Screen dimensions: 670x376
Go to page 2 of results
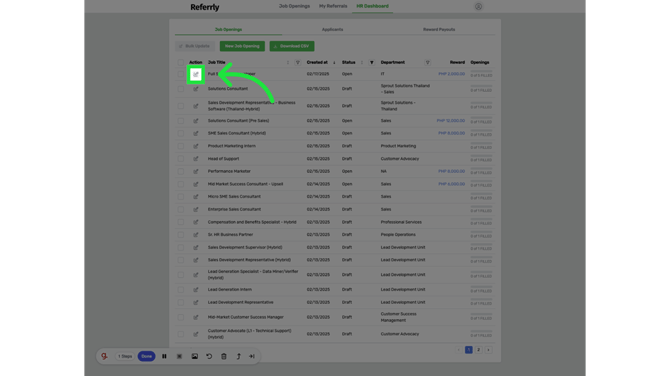pyautogui.click(x=479, y=350)
